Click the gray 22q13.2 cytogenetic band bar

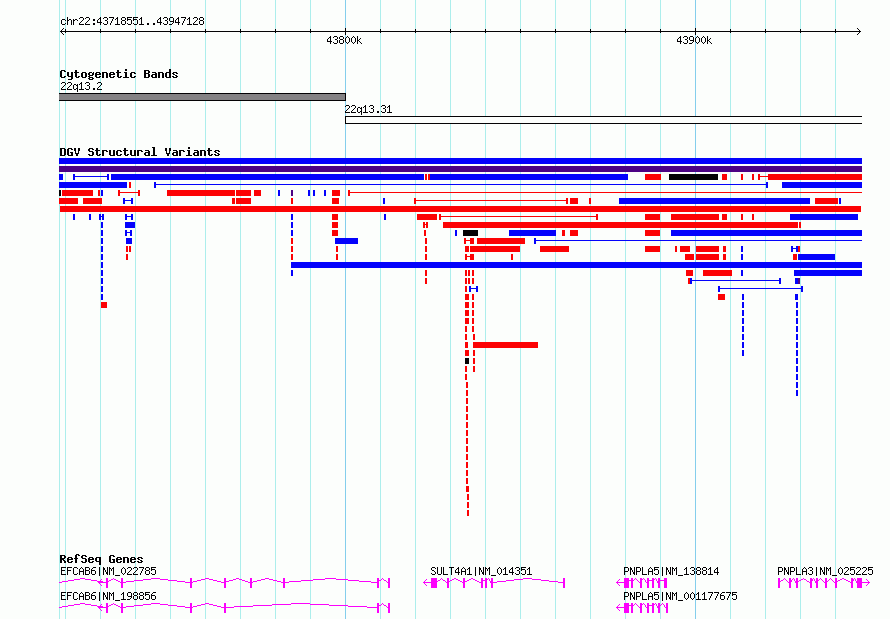coord(202,97)
